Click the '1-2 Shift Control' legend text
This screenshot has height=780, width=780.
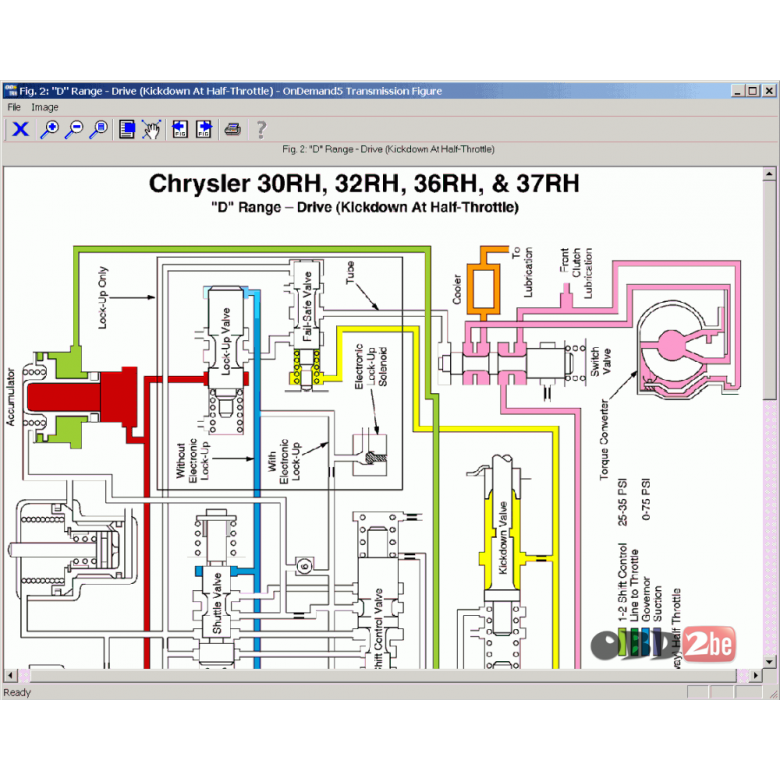[x=622, y=582]
